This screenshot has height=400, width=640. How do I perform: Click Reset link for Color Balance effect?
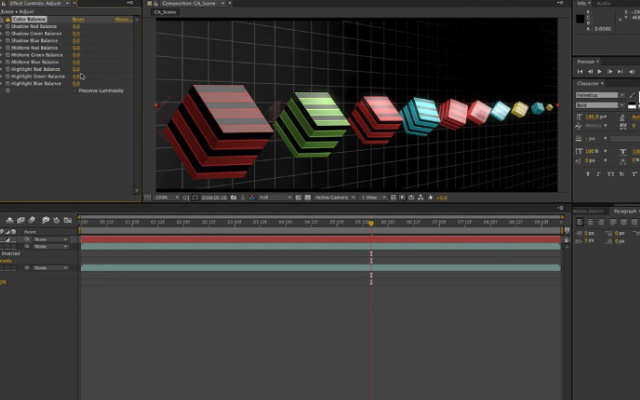pos(78,20)
